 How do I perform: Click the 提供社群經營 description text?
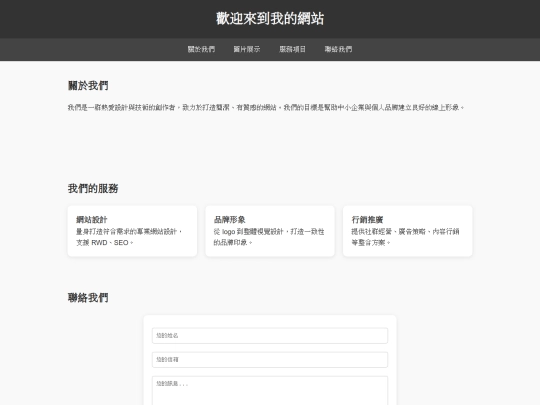(x=405, y=237)
